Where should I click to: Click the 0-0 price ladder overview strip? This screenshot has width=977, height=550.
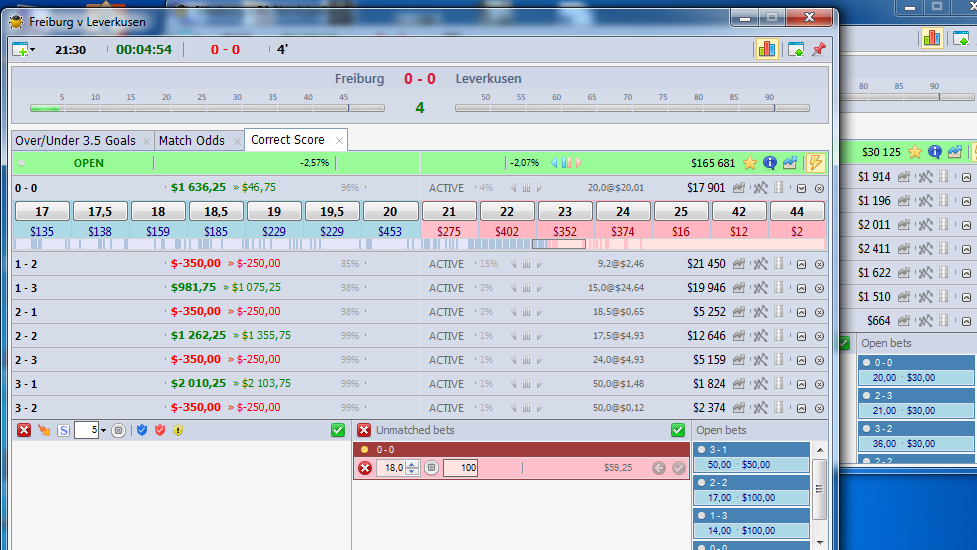[x=419, y=244]
